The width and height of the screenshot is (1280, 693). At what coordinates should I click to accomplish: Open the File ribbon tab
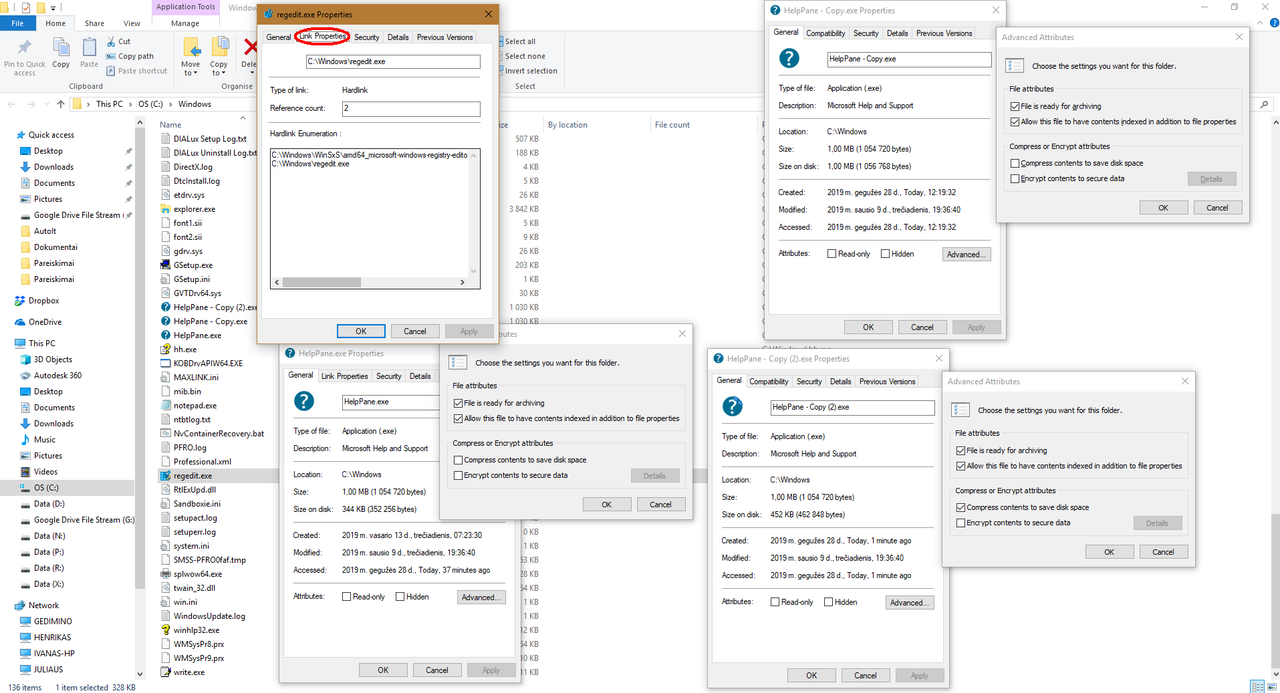18,23
